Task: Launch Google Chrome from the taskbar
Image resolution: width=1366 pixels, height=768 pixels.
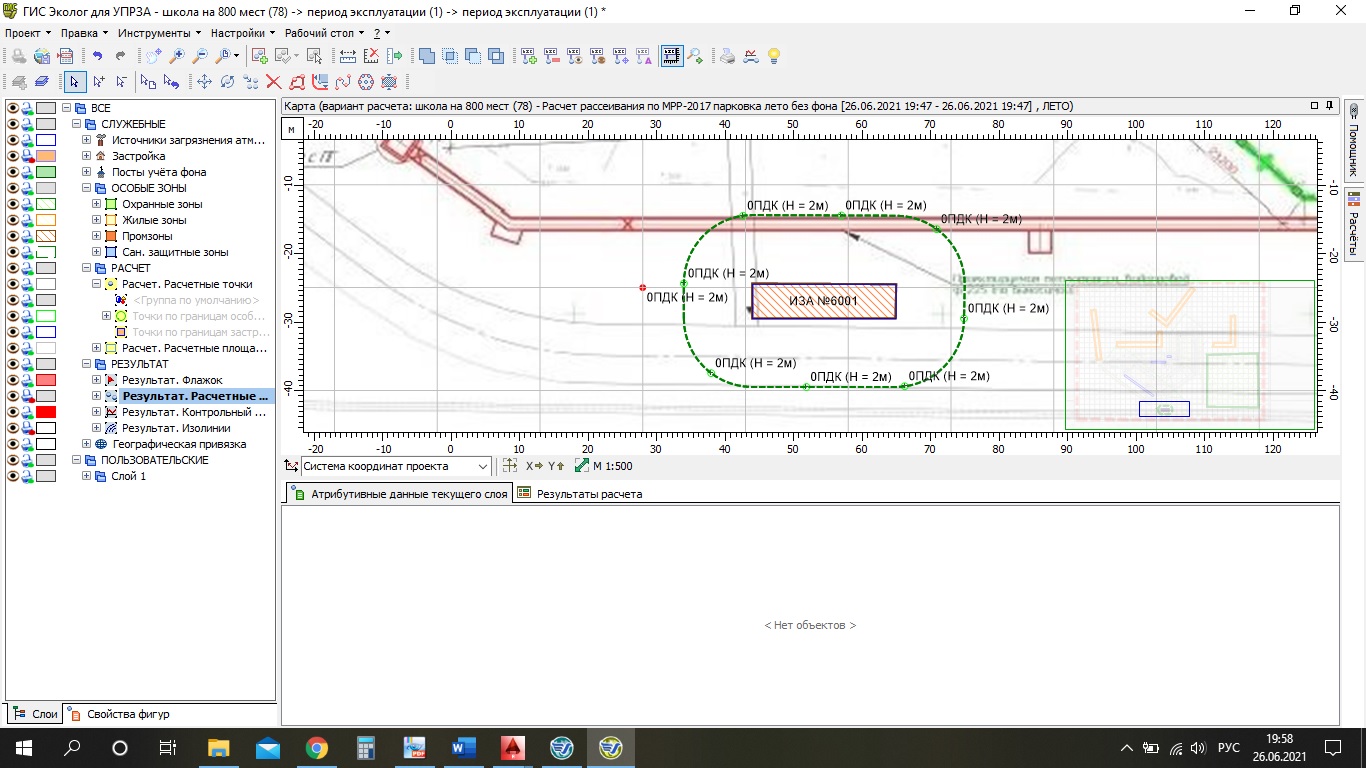Action: coord(317,748)
